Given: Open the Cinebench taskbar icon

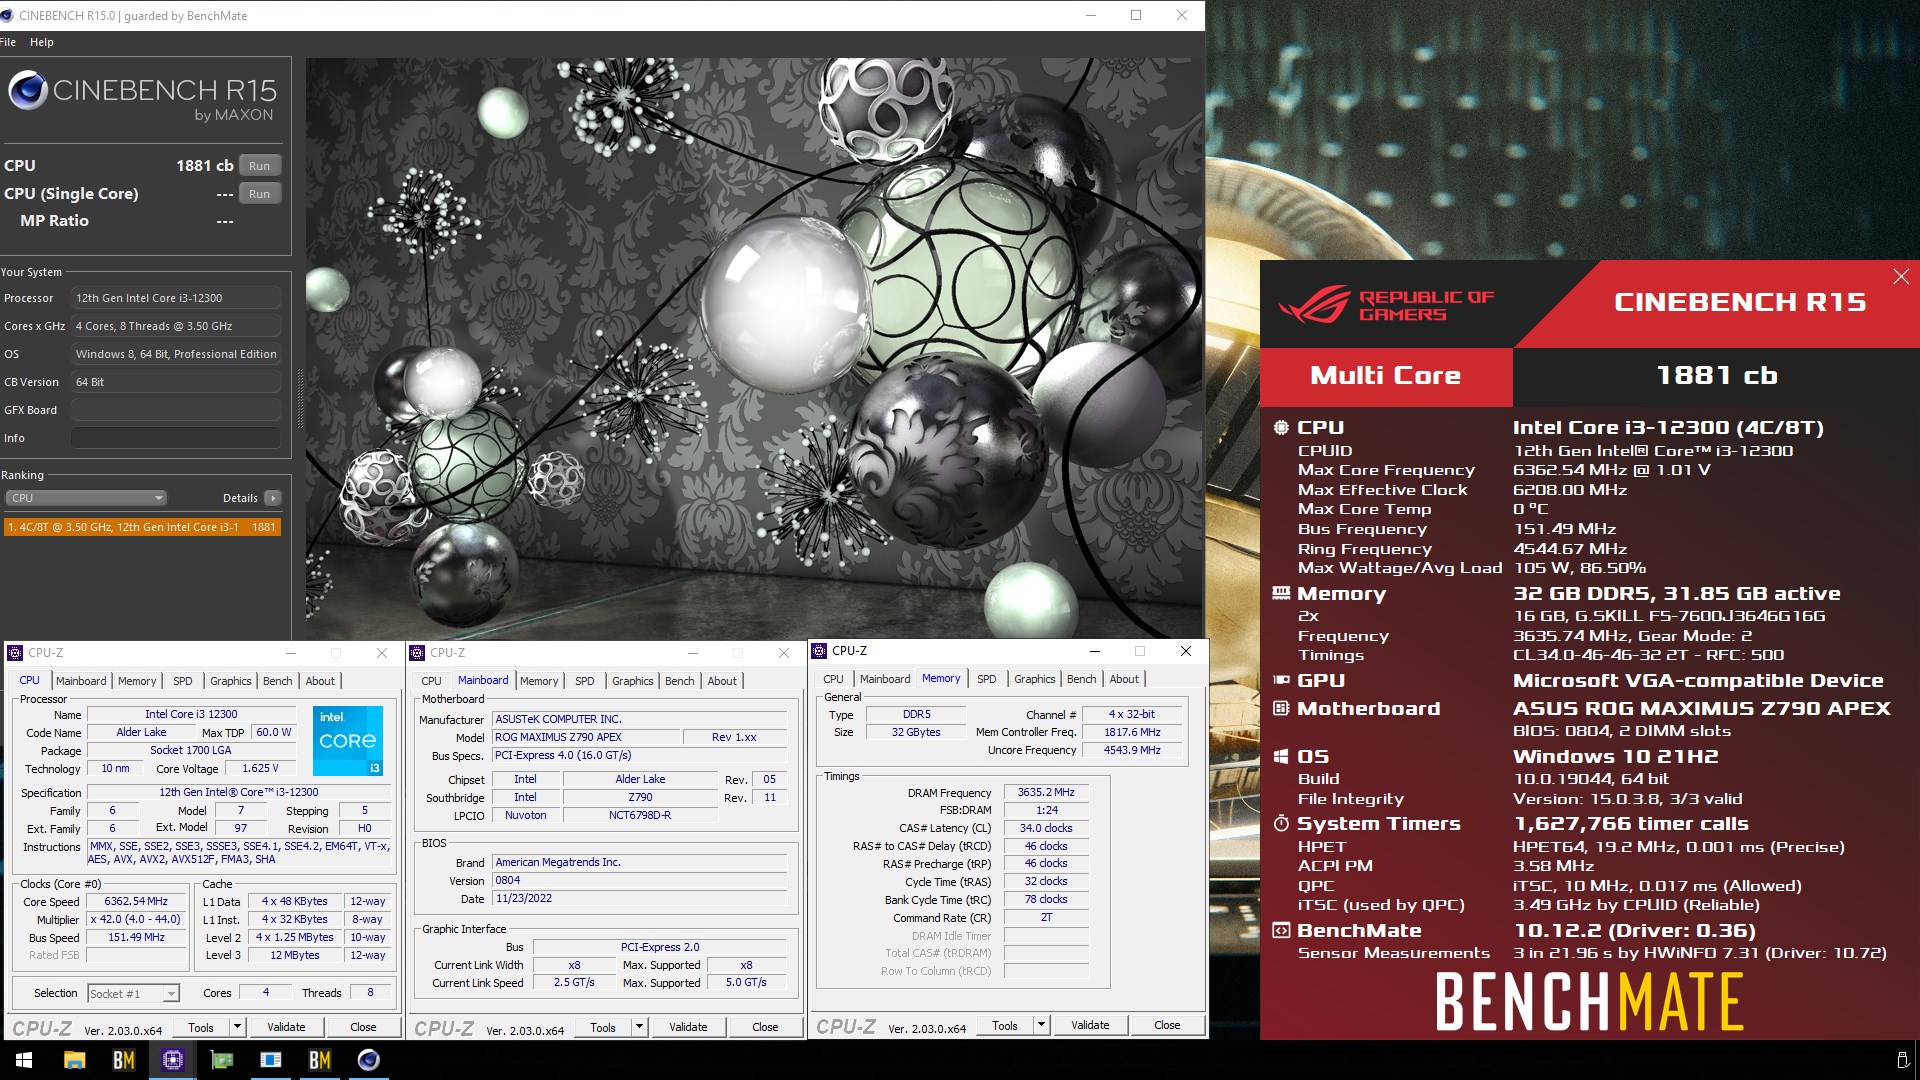Looking at the screenshot, I should [368, 1060].
